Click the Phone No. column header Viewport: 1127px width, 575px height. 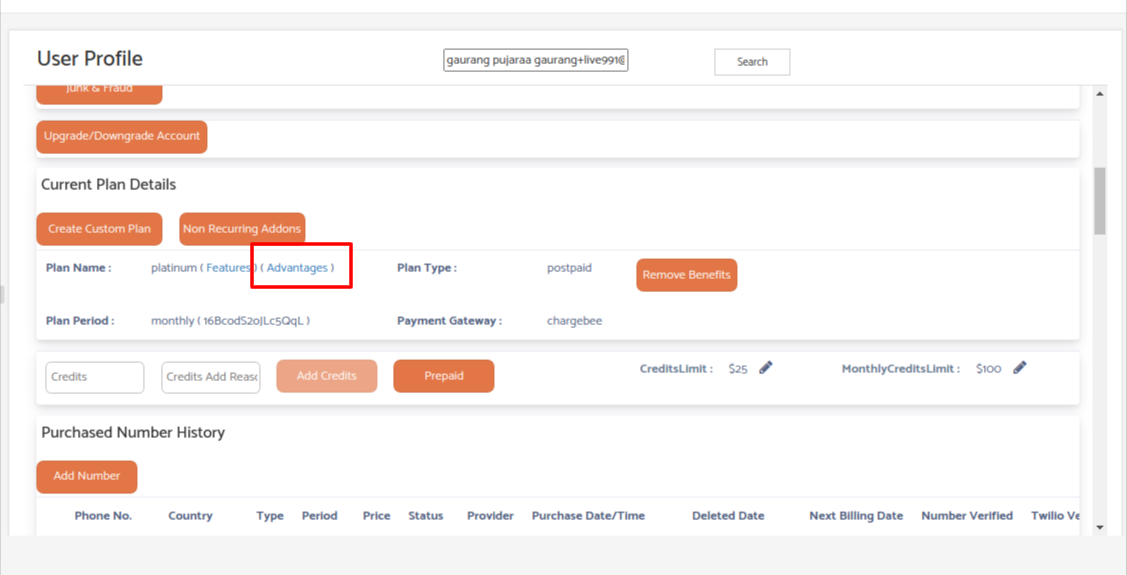coord(104,516)
